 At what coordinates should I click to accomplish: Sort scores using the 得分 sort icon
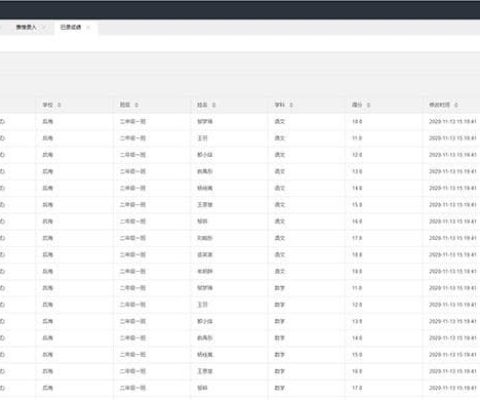coord(368,105)
